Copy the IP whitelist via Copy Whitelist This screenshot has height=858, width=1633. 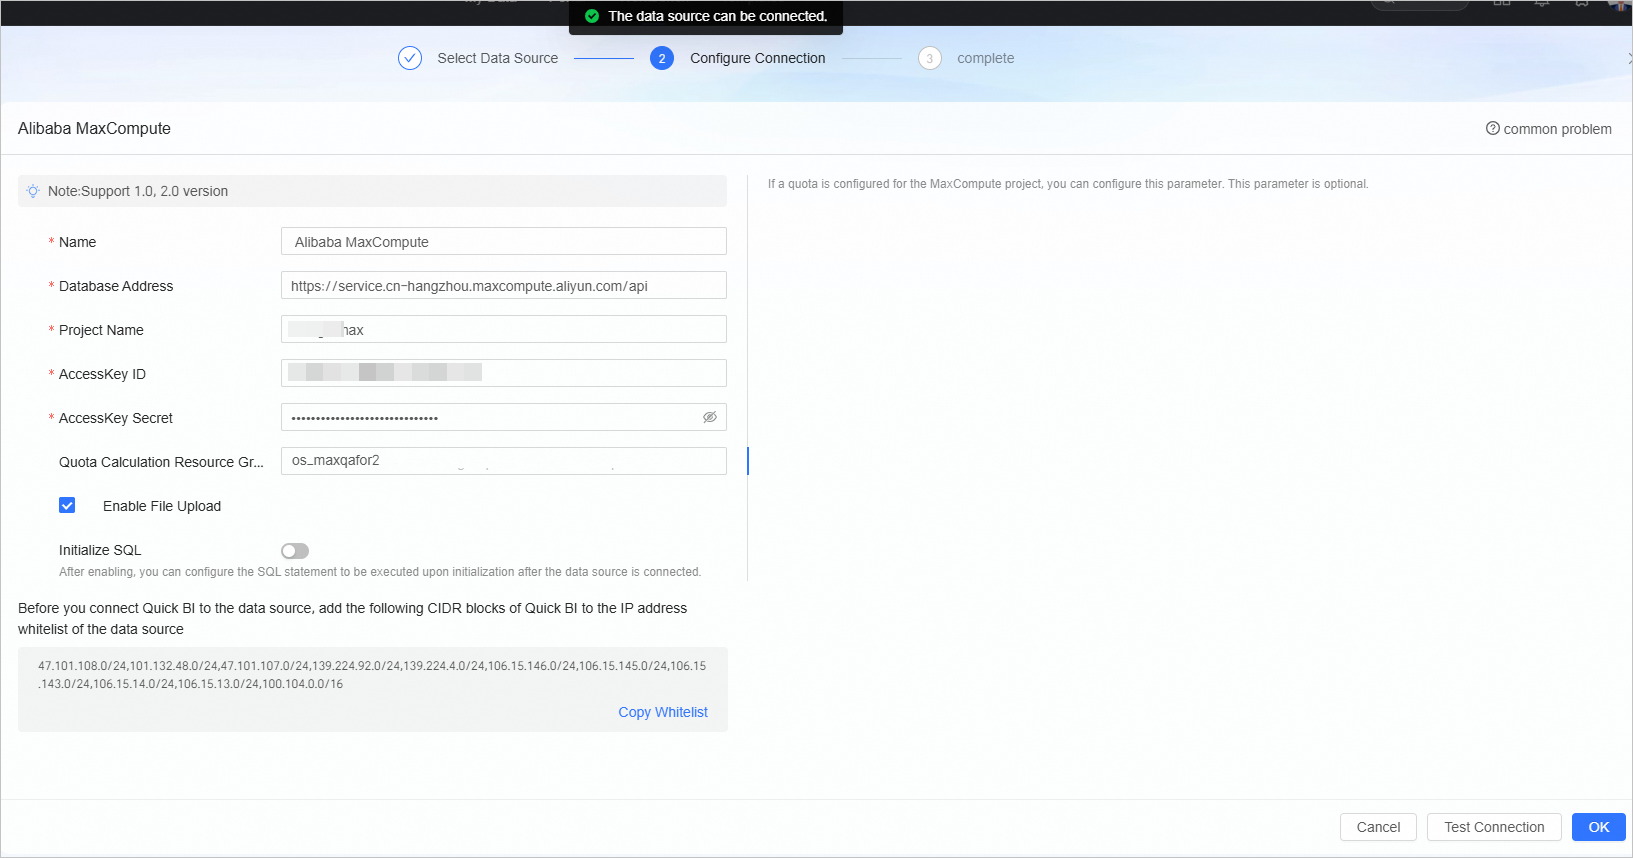[x=663, y=712]
